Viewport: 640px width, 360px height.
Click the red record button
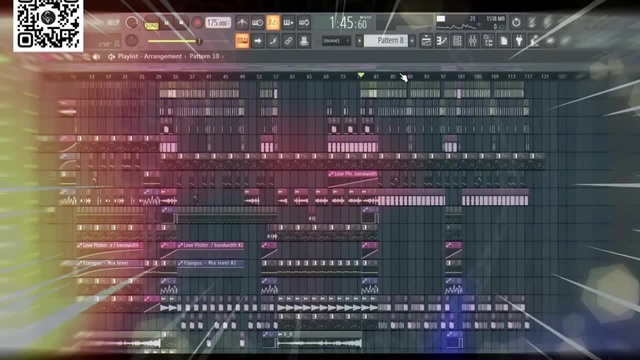point(197,22)
